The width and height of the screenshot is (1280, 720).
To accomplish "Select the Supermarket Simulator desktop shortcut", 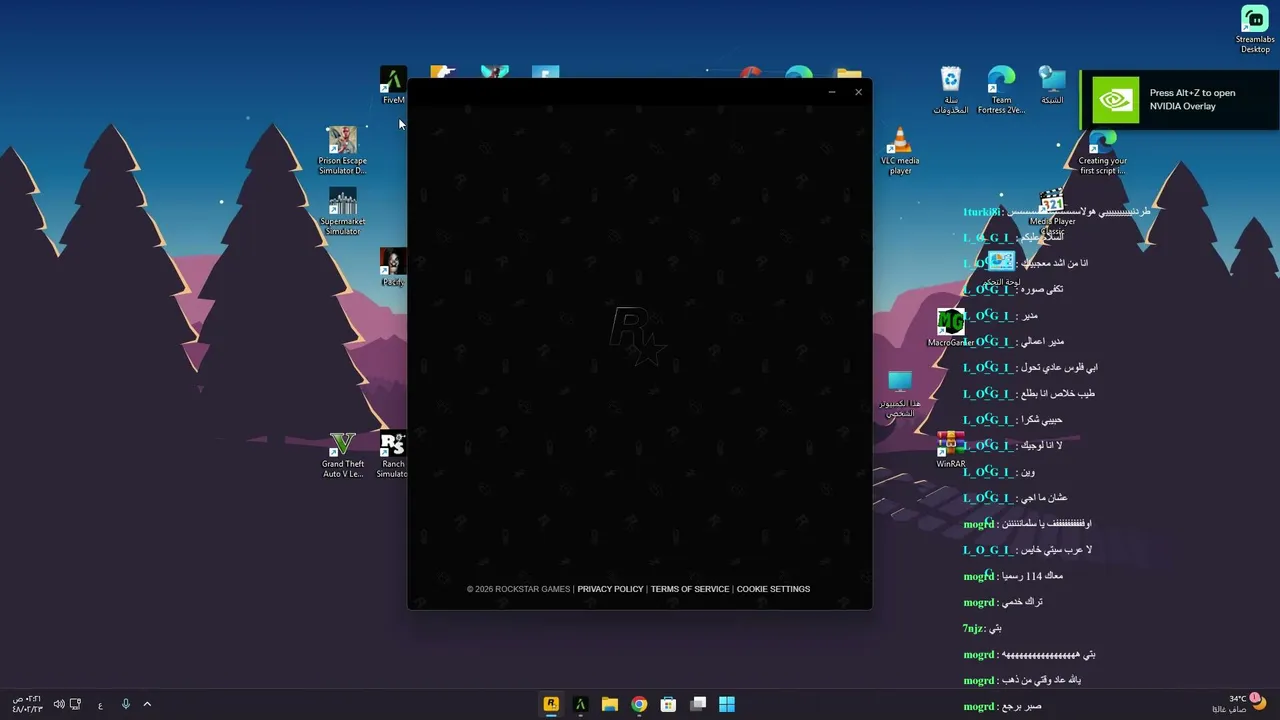I will [x=342, y=212].
